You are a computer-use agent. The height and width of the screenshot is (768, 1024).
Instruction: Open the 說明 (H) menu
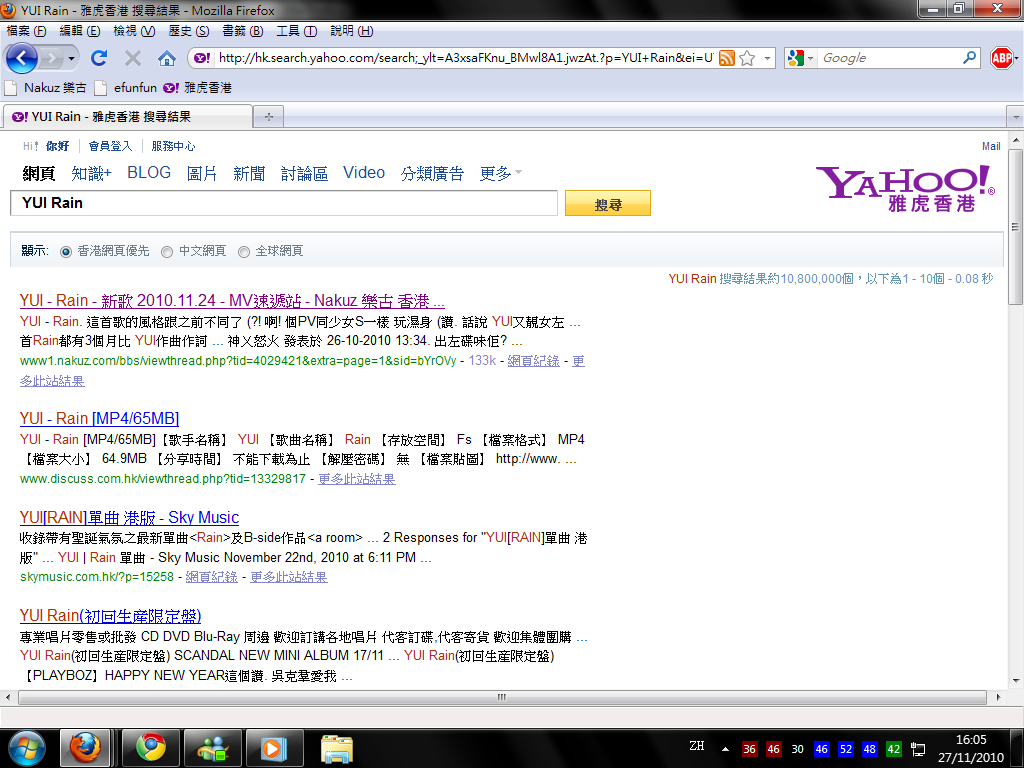click(x=351, y=31)
